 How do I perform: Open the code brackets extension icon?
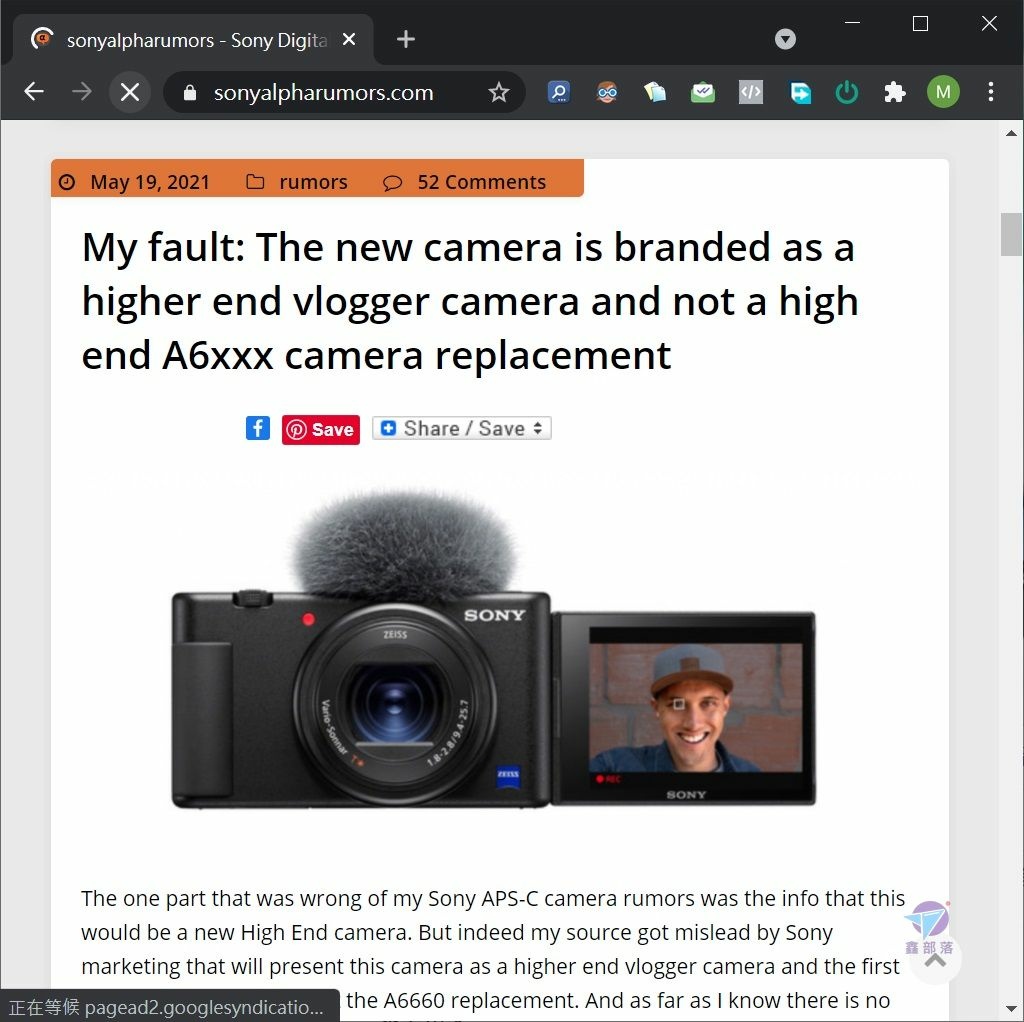[750, 92]
